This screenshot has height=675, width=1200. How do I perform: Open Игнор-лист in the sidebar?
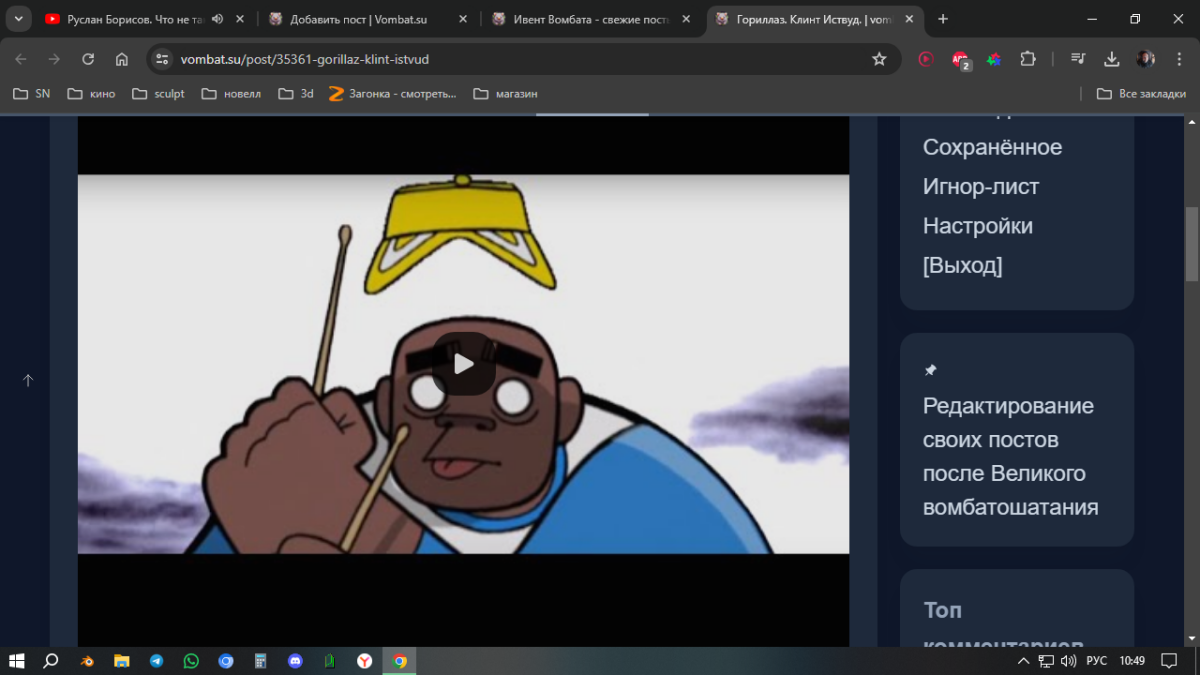pos(981,186)
